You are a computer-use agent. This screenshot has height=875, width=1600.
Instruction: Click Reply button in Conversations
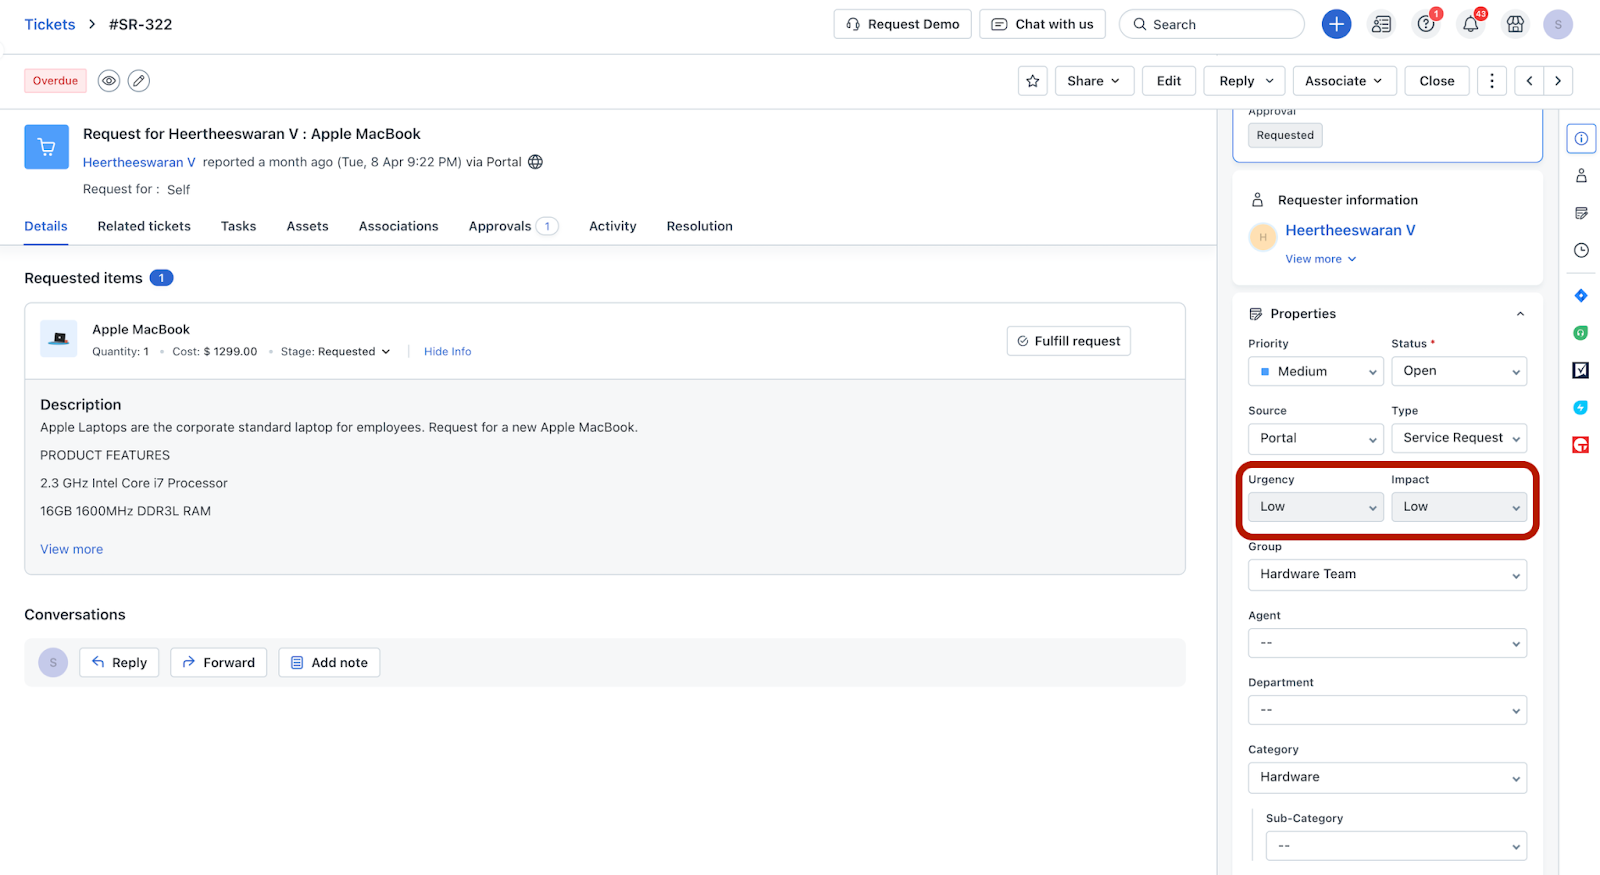[119, 663]
